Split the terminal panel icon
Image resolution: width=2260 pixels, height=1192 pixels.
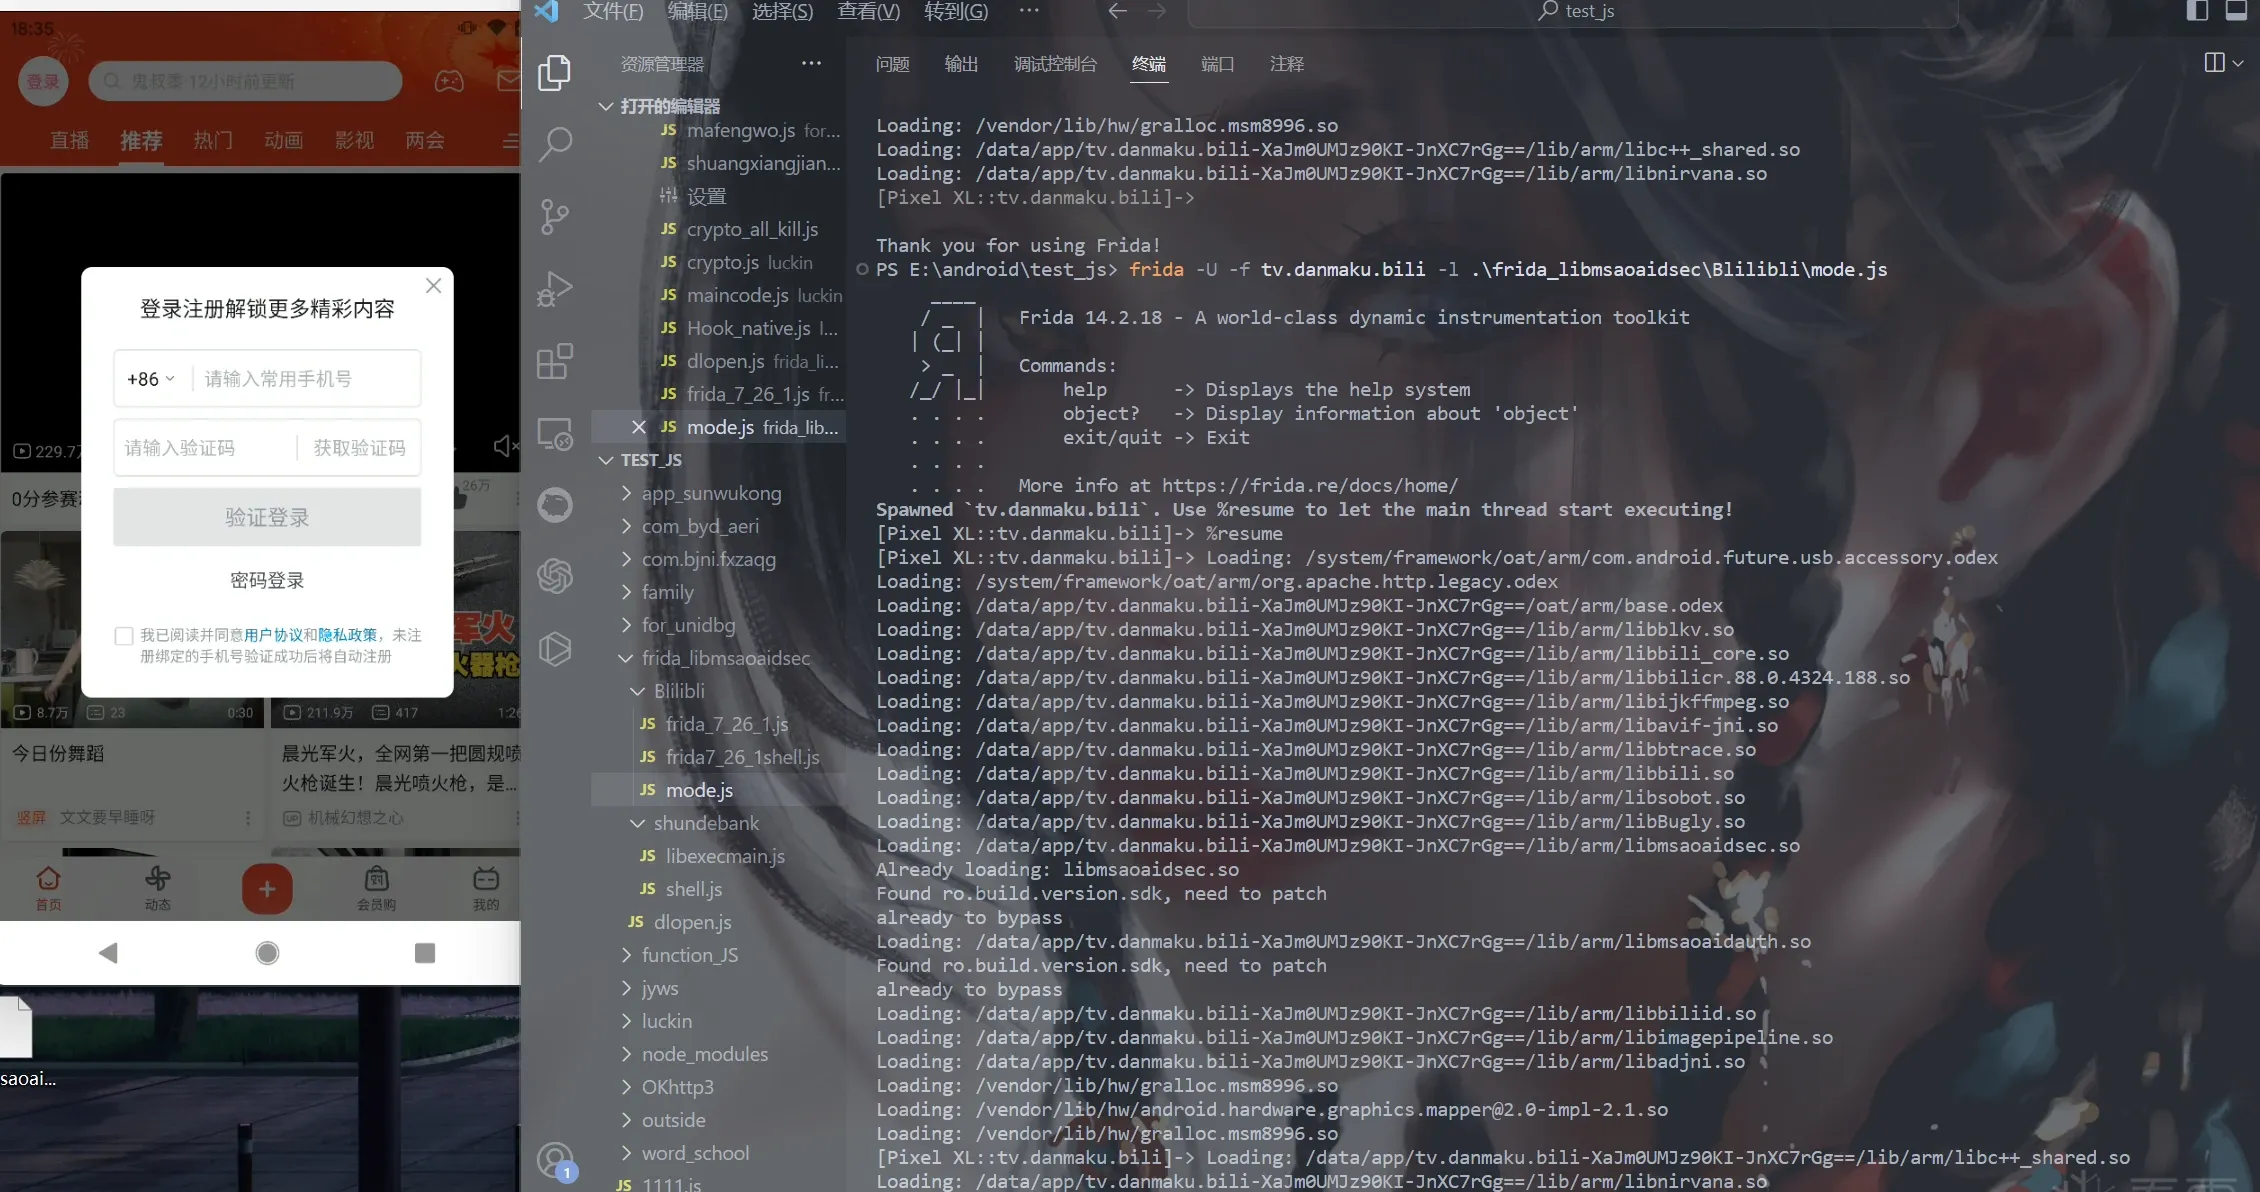pyautogui.click(x=2215, y=63)
